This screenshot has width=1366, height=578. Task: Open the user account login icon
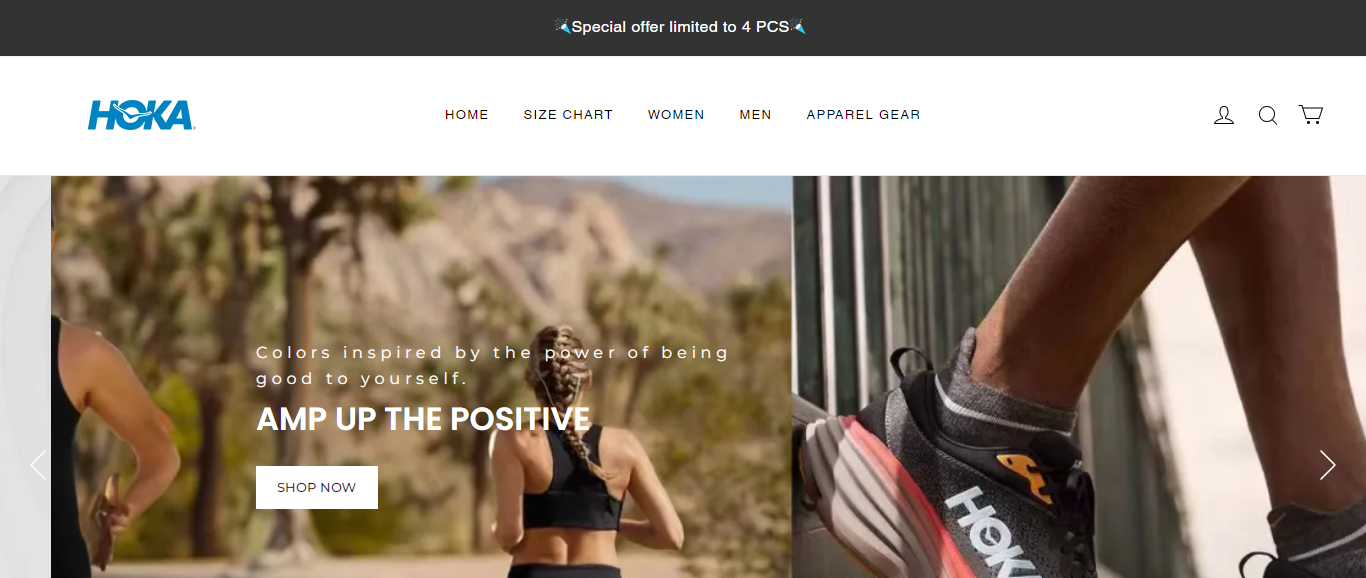point(1224,115)
